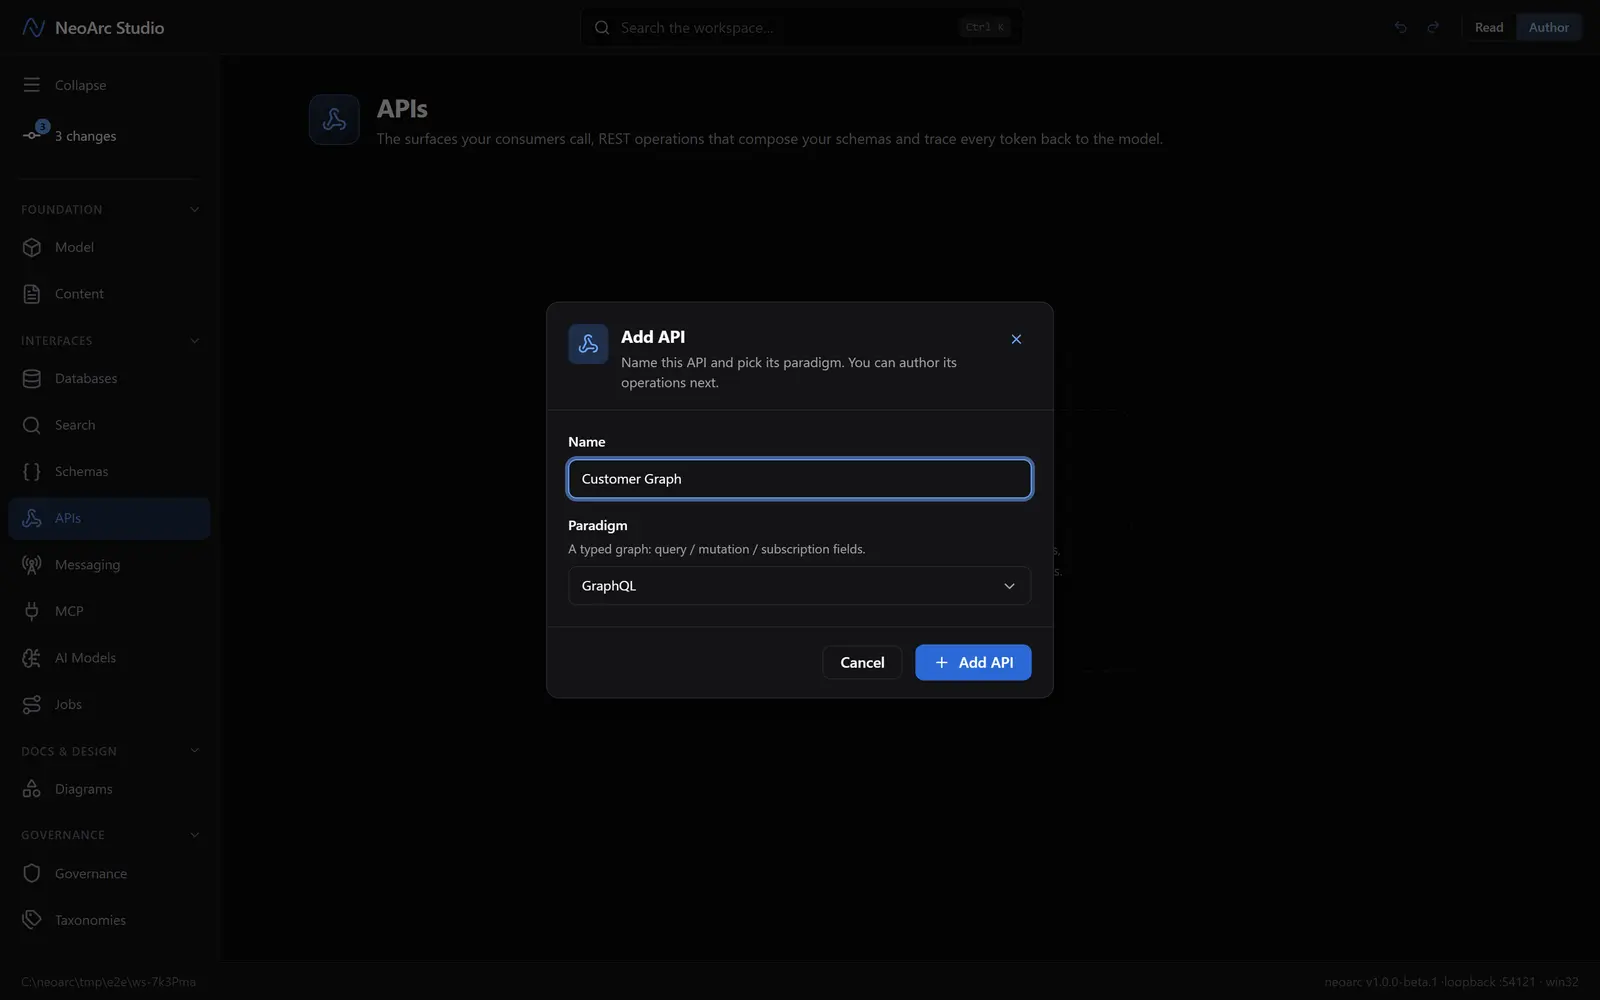Click the blue Add API button
This screenshot has width=1600, height=1000.
pyautogui.click(x=973, y=663)
